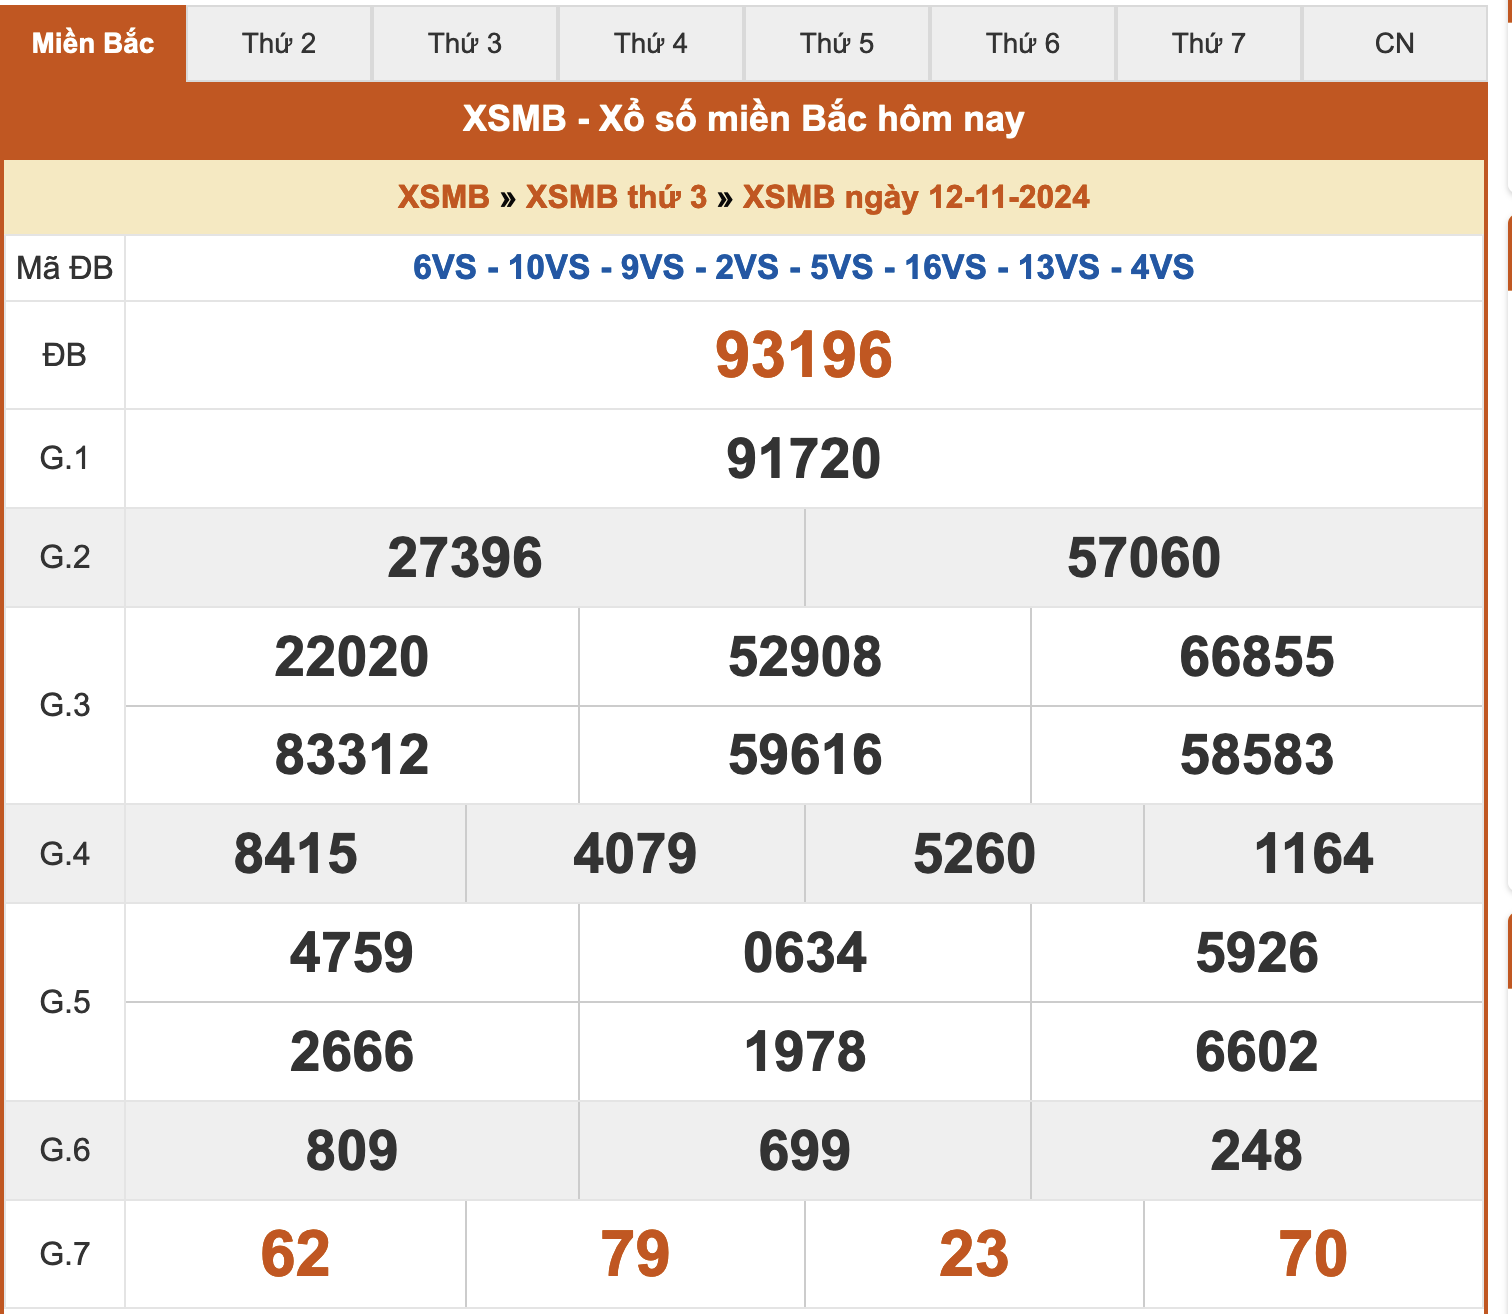Click the ĐB row label
This screenshot has width=1512, height=1314.
coord(65,355)
